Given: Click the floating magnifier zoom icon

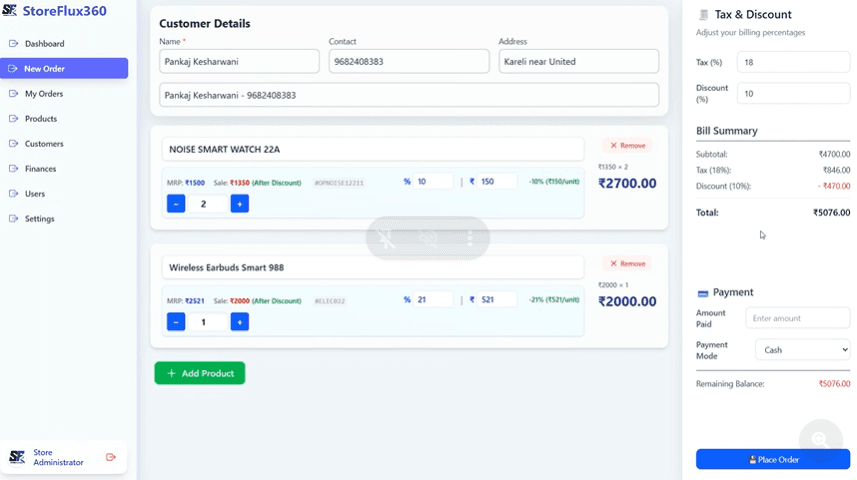Looking at the screenshot, I should (x=820, y=439).
